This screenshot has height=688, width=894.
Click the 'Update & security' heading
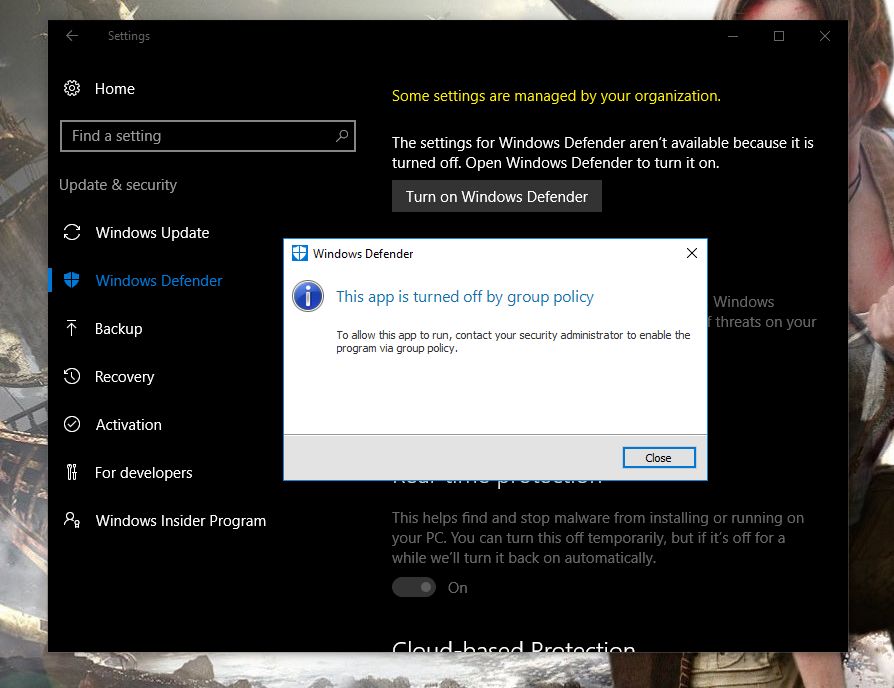pyautogui.click(x=118, y=185)
